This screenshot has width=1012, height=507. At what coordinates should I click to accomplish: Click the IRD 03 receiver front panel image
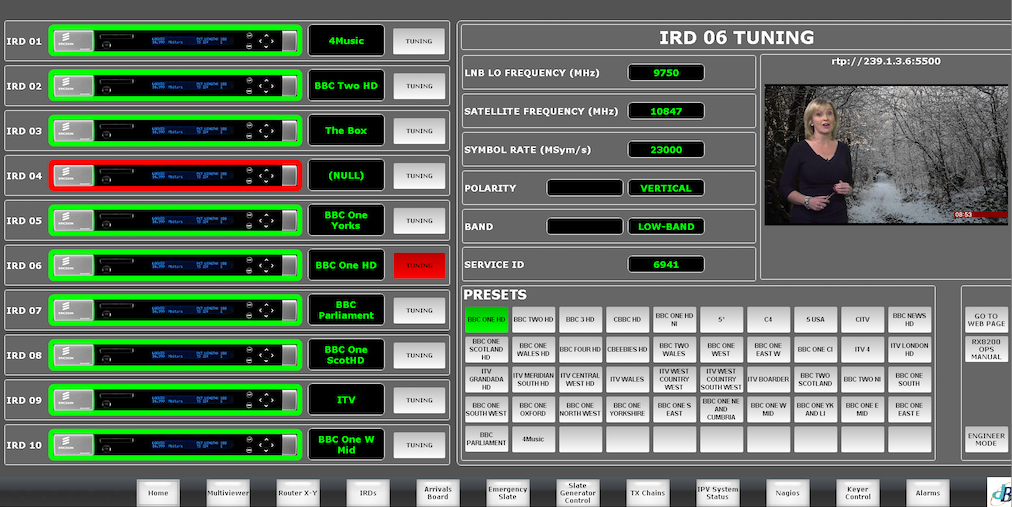click(x=176, y=130)
